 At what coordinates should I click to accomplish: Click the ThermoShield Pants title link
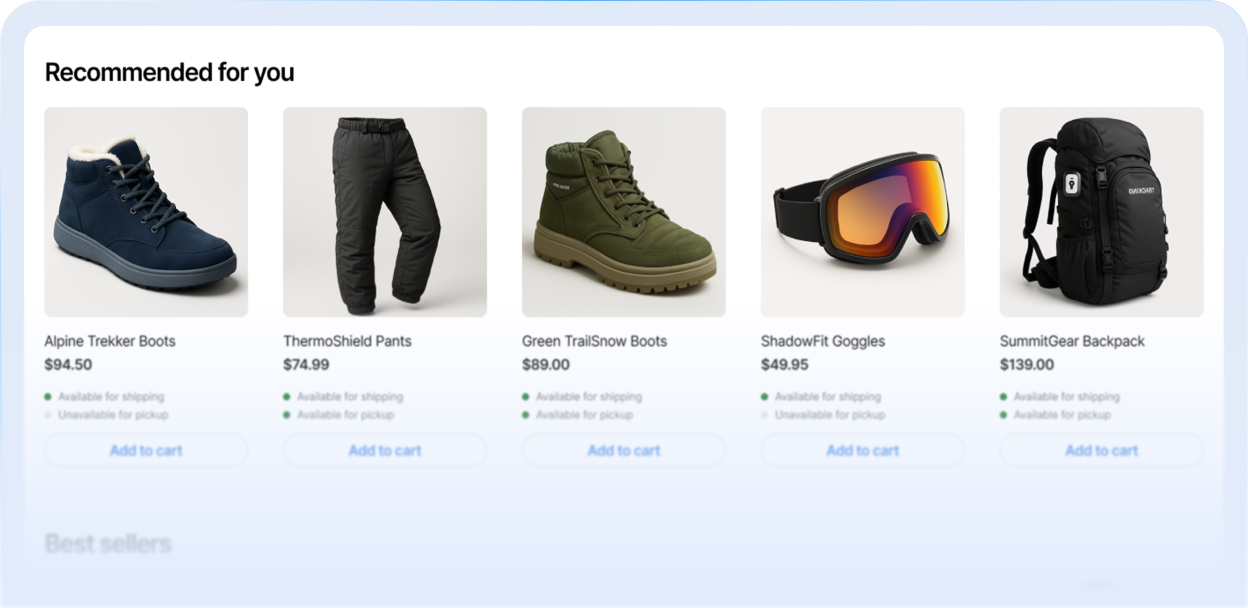pyautogui.click(x=347, y=341)
